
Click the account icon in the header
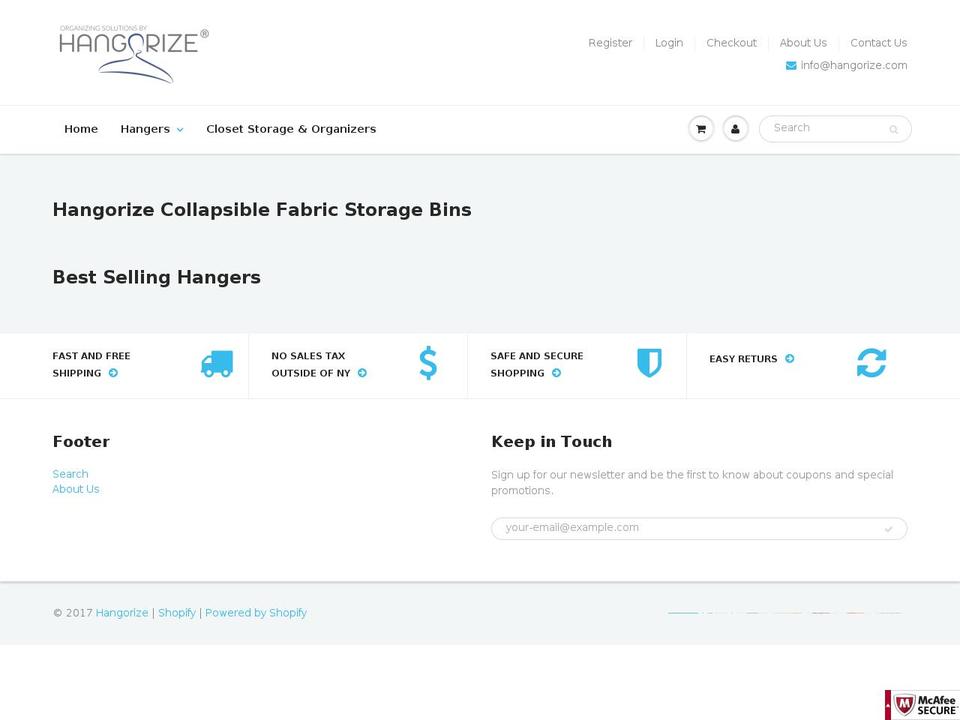coord(736,128)
